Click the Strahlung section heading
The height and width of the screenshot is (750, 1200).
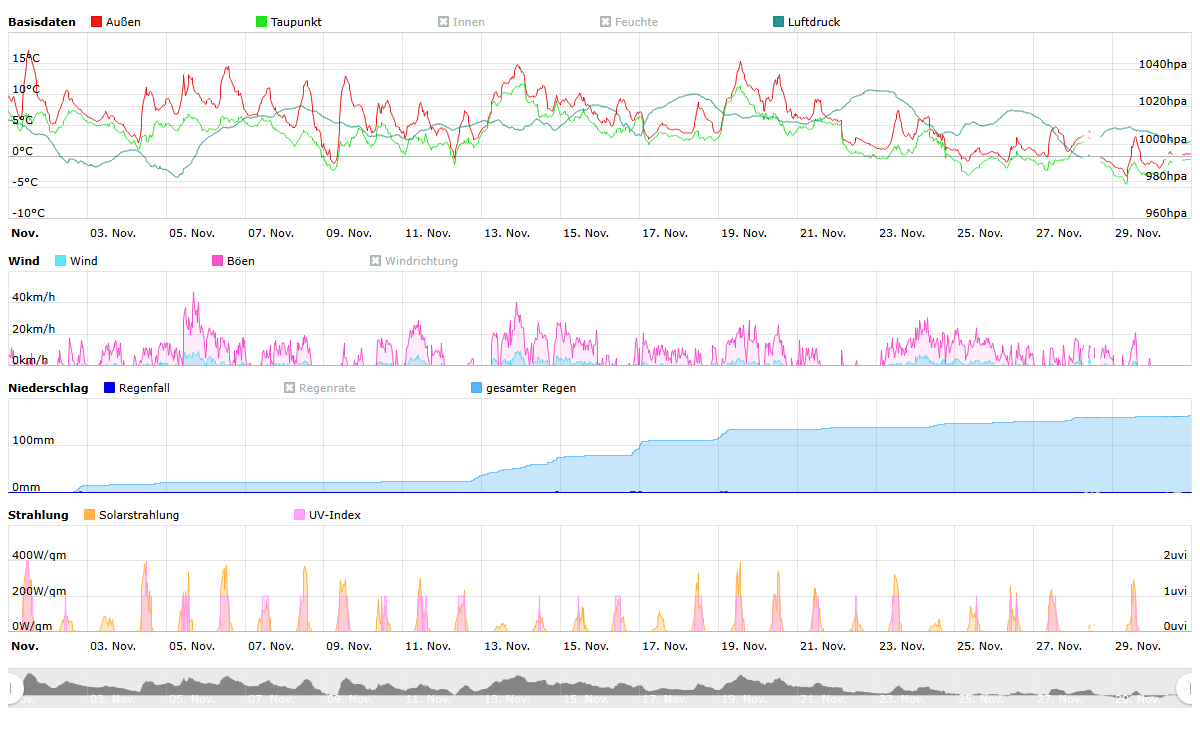(x=38, y=515)
